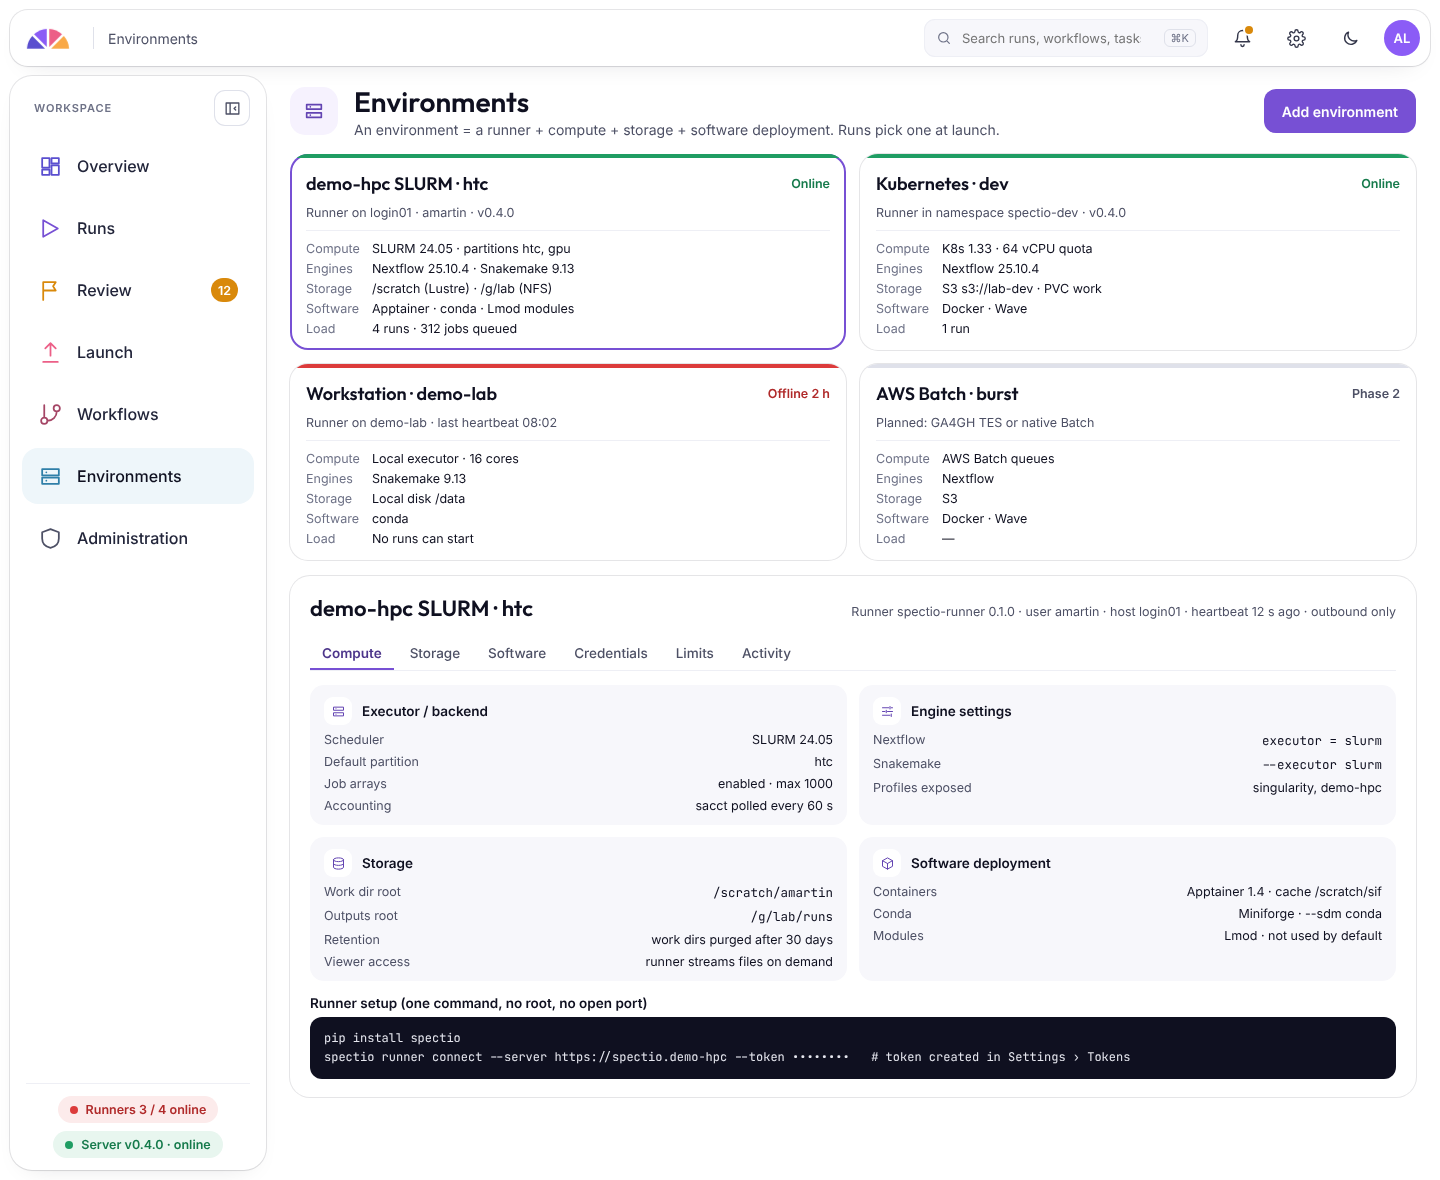Click the "Phase 2" label

coord(1376,394)
